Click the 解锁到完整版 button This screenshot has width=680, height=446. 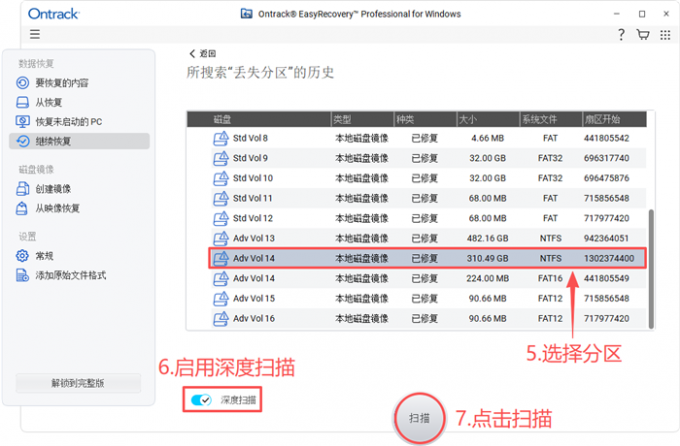[x=78, y=383]
